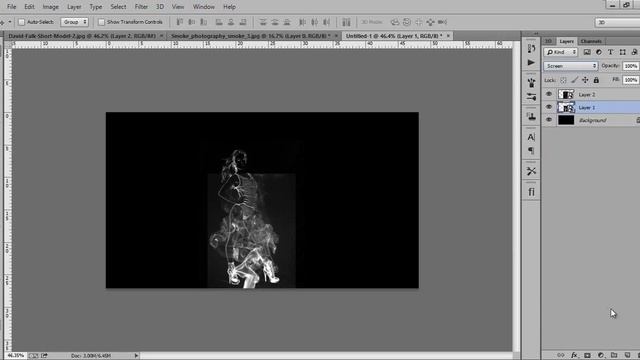Open the Group auto-select dropdown

[x=74, y=22]
